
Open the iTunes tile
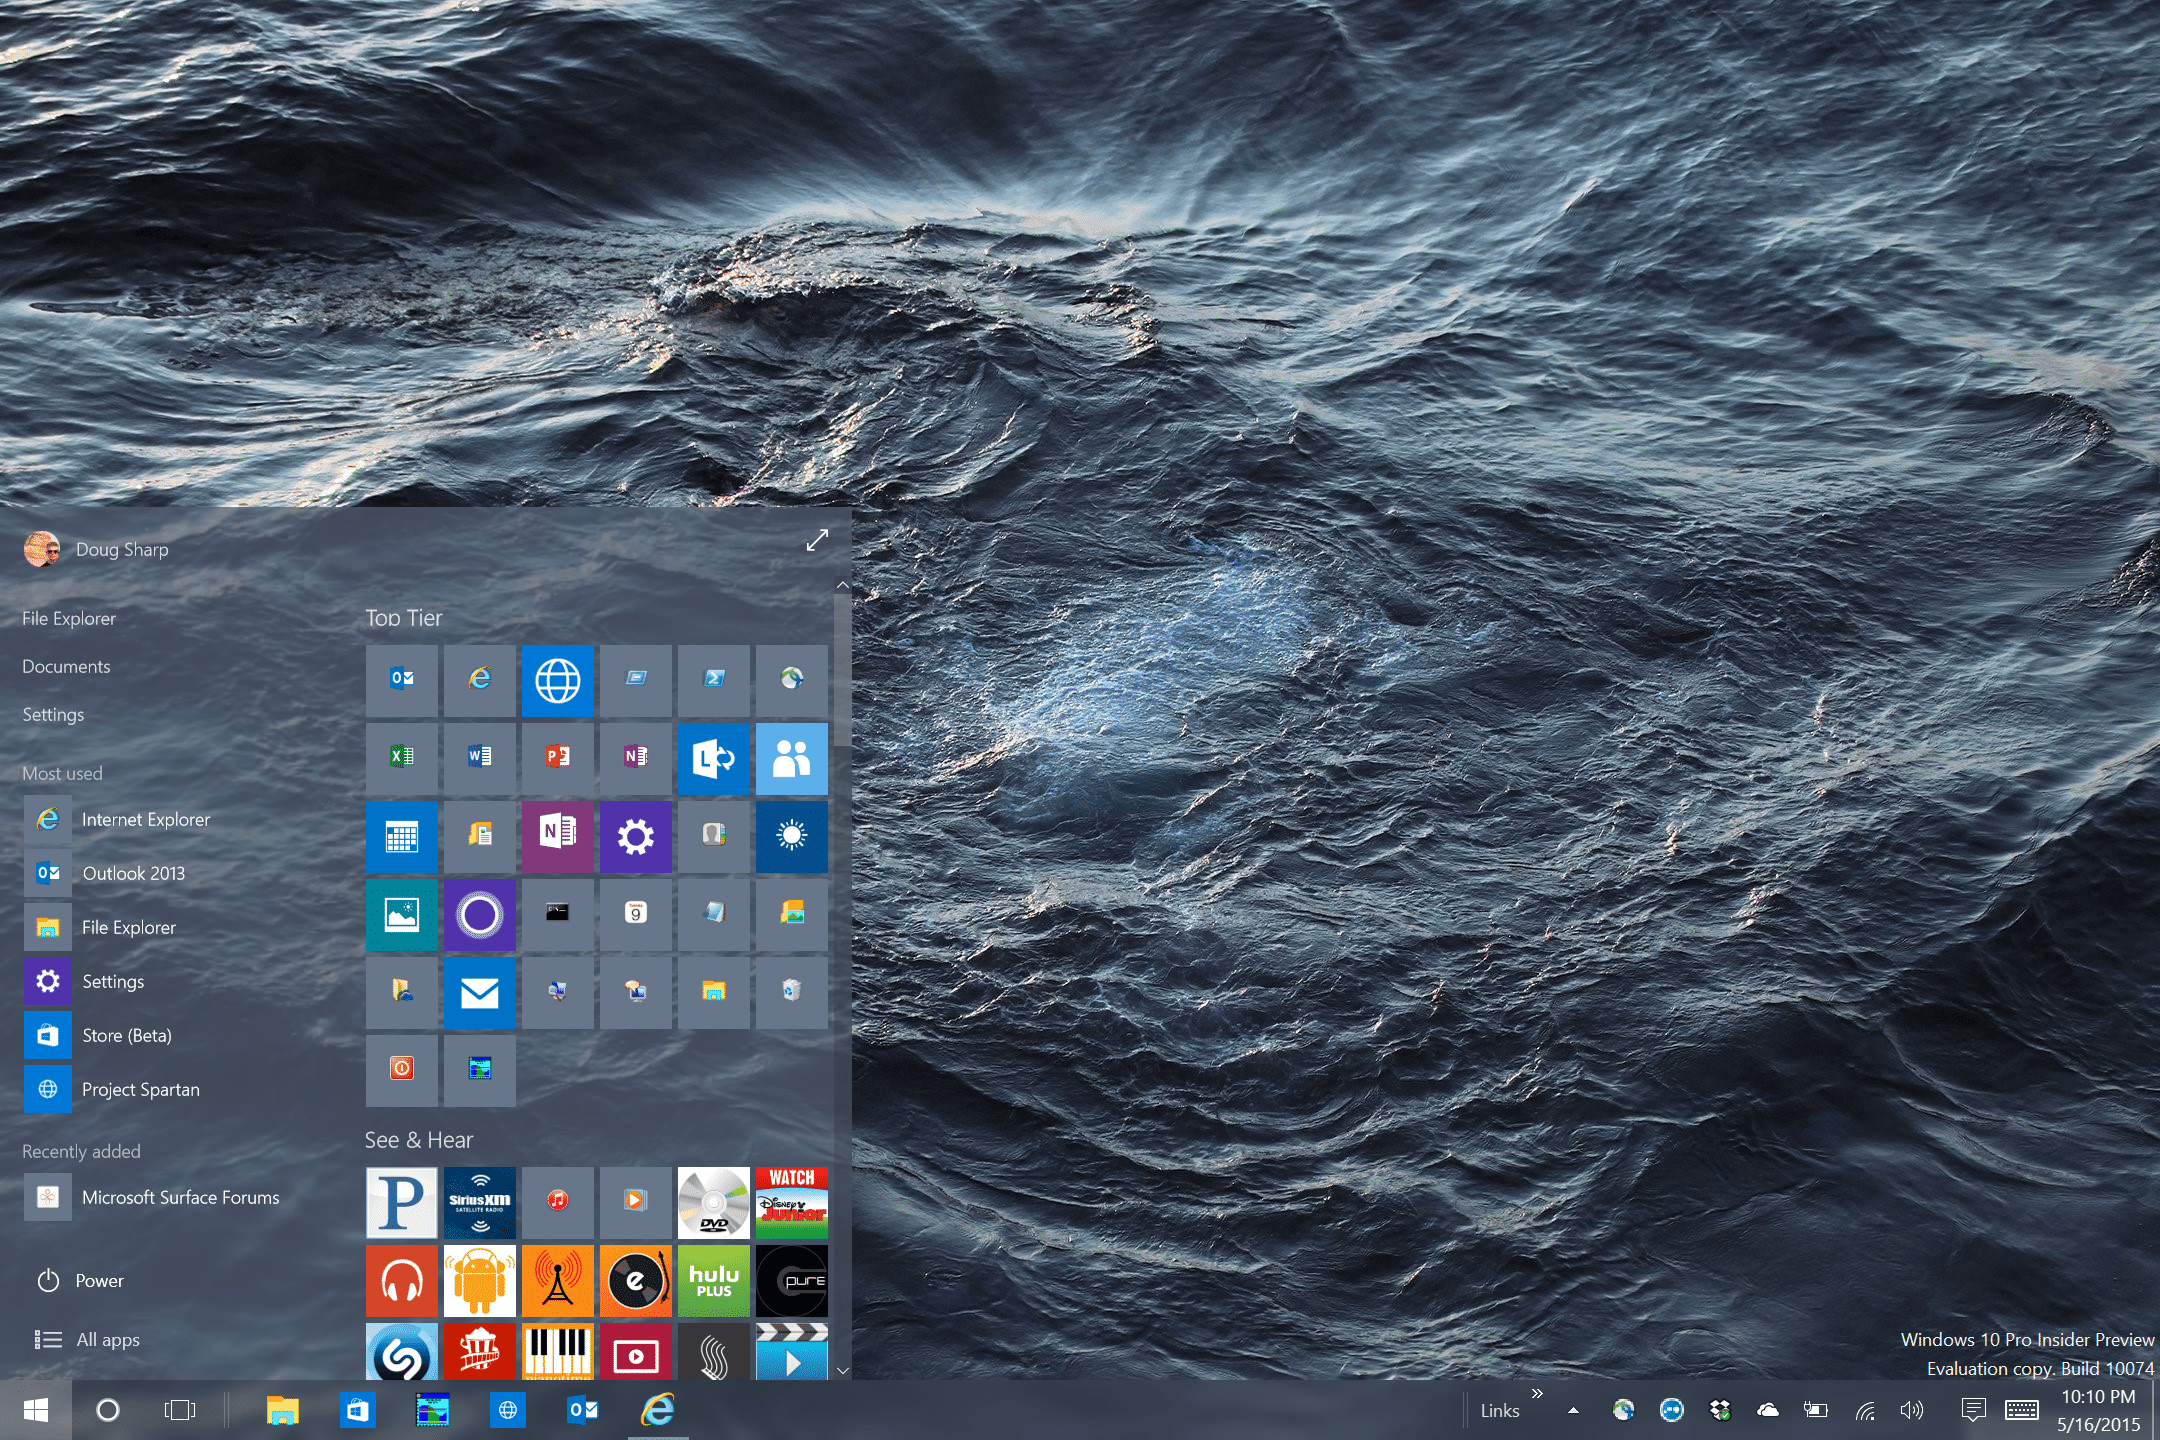558,1202
